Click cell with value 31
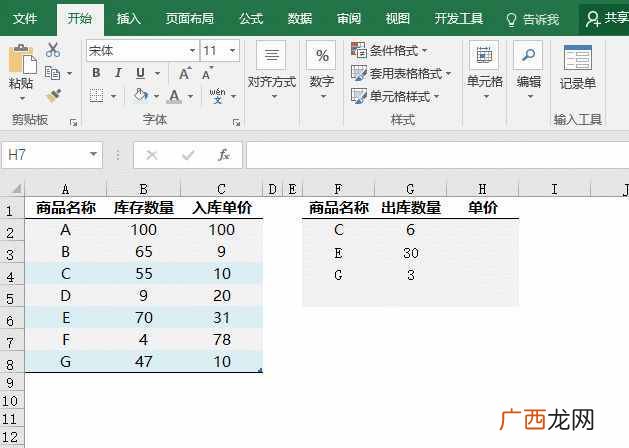Screen dimensions: 629x448 click(222, 318)
